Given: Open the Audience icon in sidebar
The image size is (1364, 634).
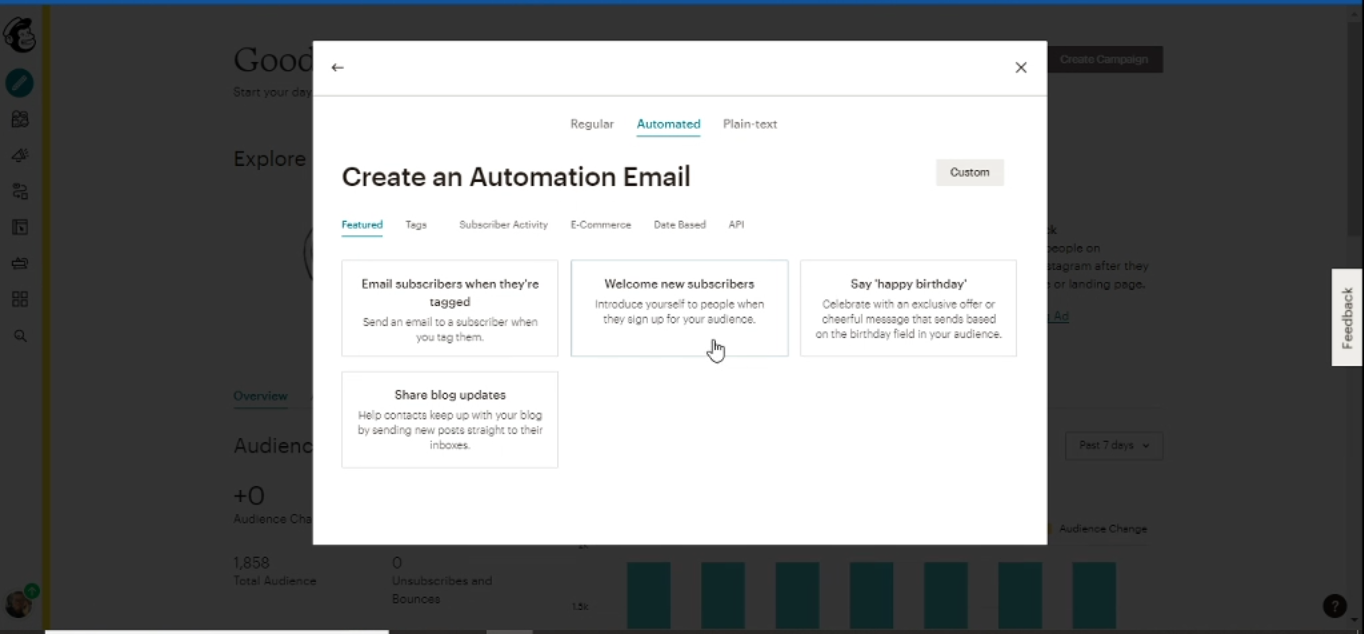Looking at the screenshot, I should click(x=19, y=119).
